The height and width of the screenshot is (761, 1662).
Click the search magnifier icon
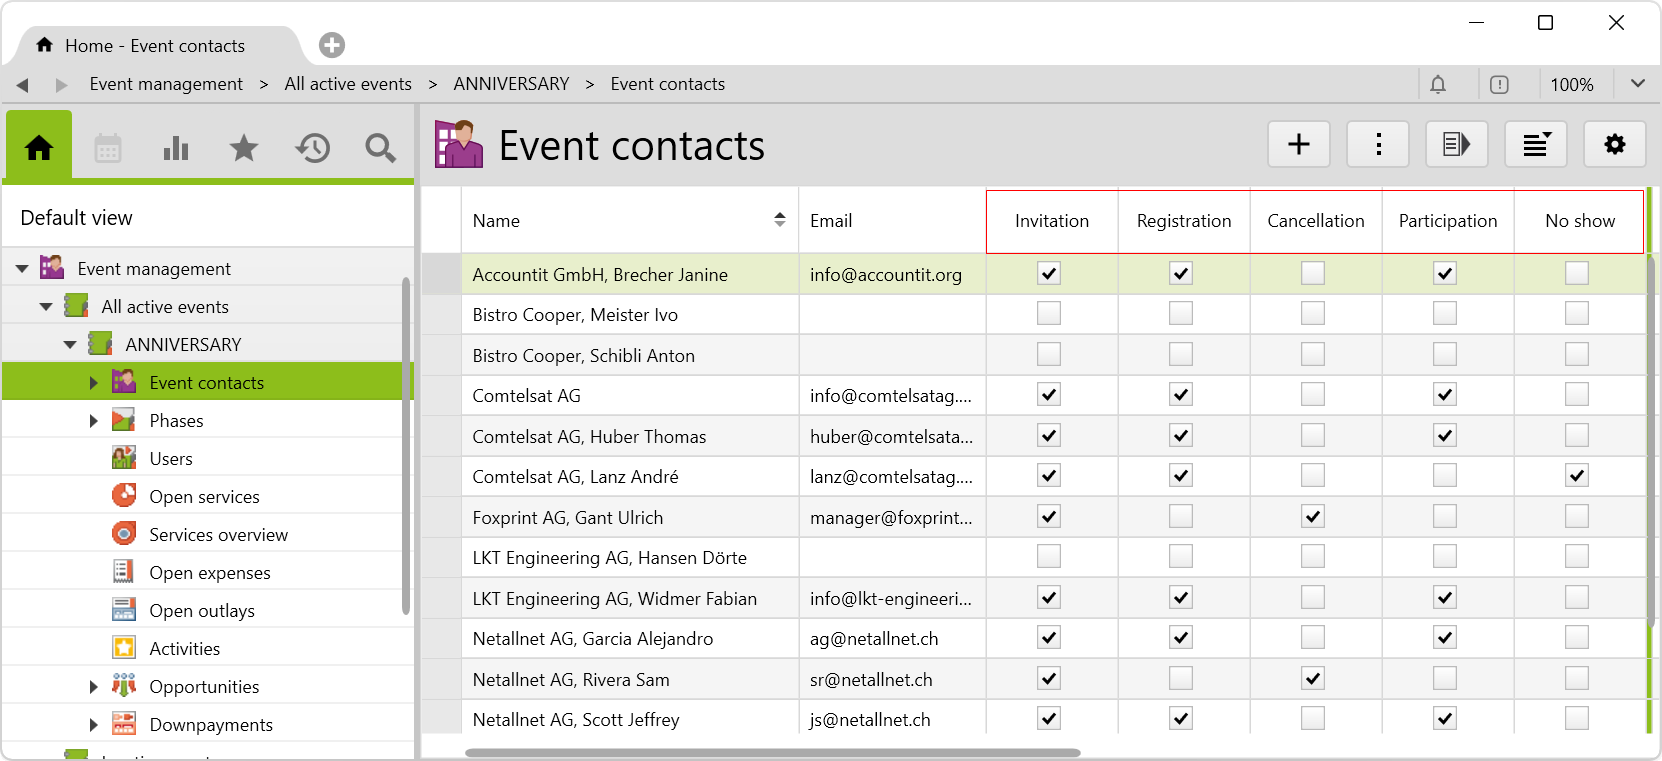pyautogui.click(x=380, y=149)
